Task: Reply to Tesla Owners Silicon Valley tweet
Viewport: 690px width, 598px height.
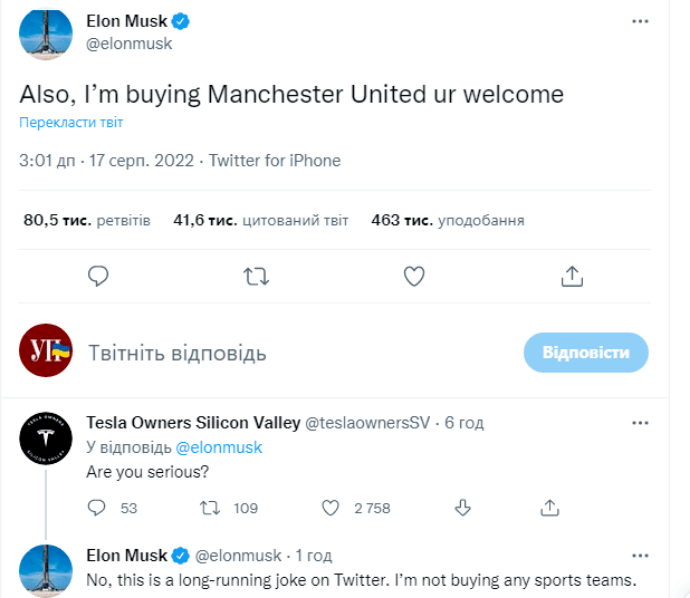Action: tap(97, 508)
